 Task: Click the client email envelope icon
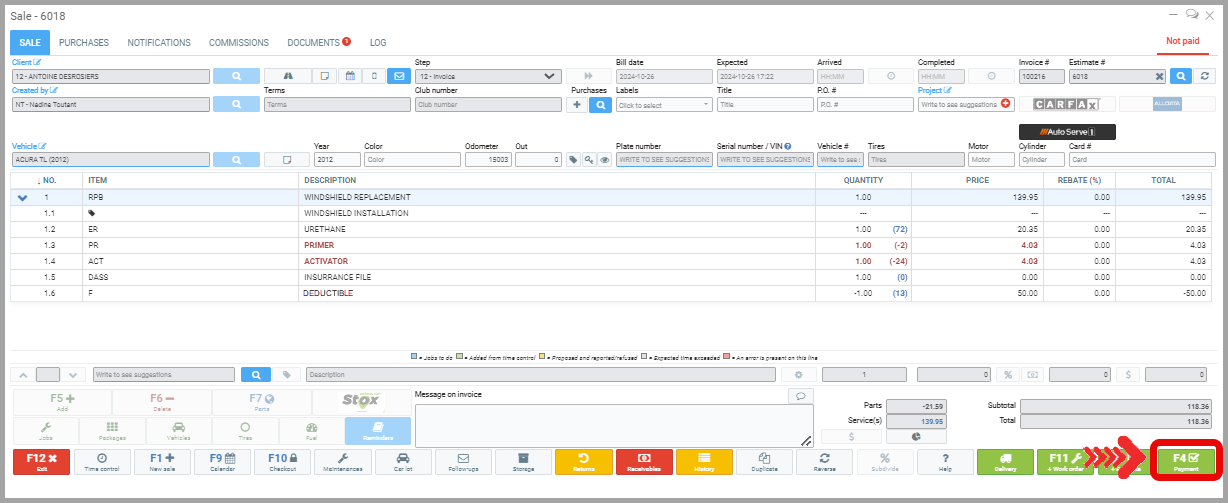coord(399,76)
